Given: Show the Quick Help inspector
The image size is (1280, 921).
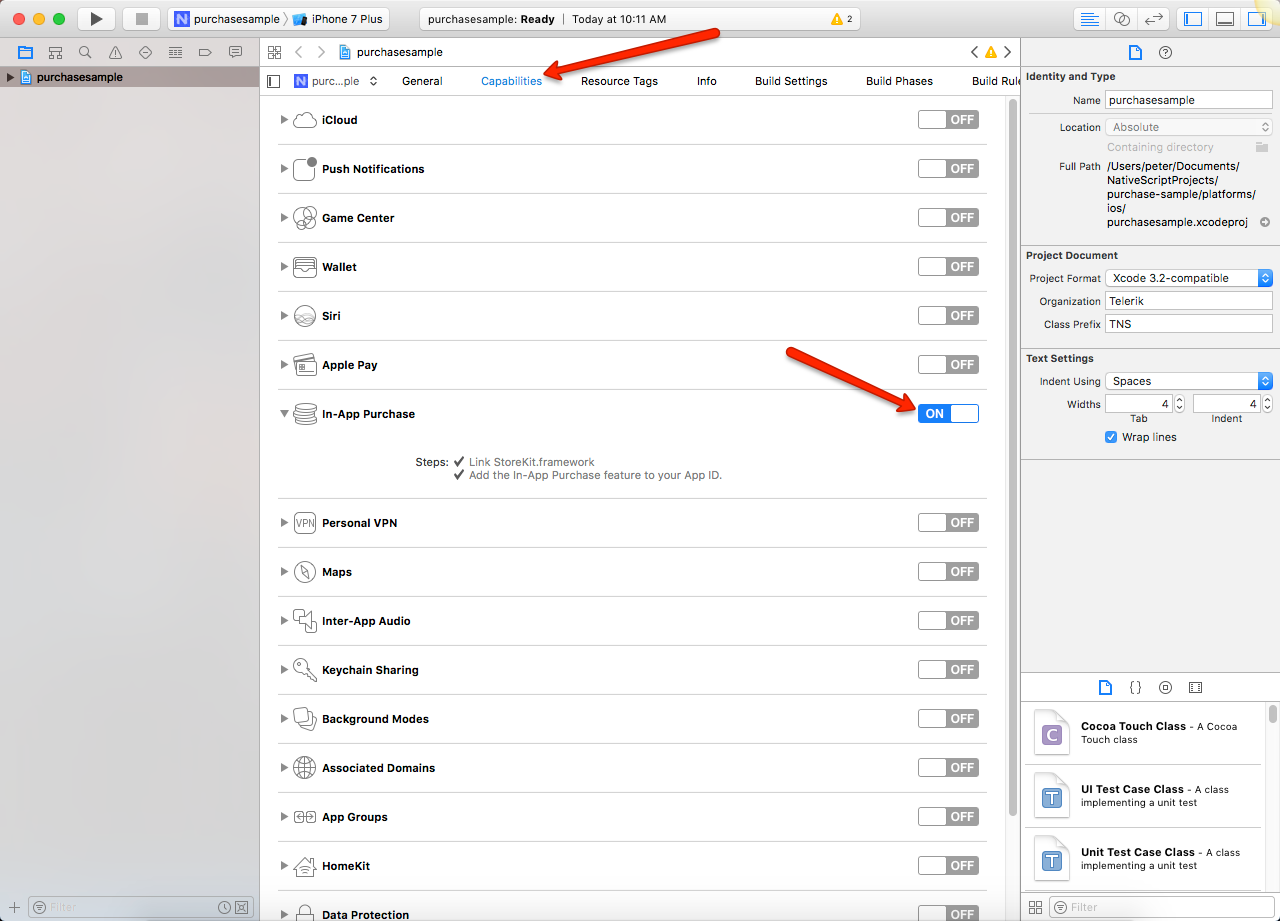Looking at the screenshot, I should click(x=1165, y=52).
